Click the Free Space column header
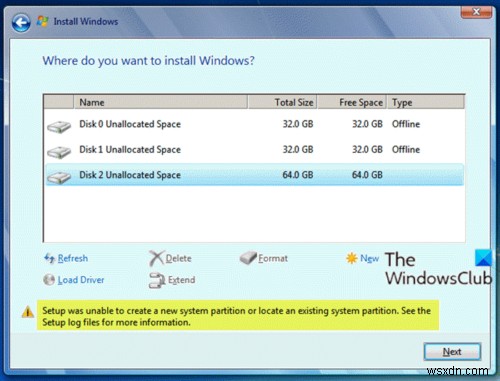 [x=352, y=102]
